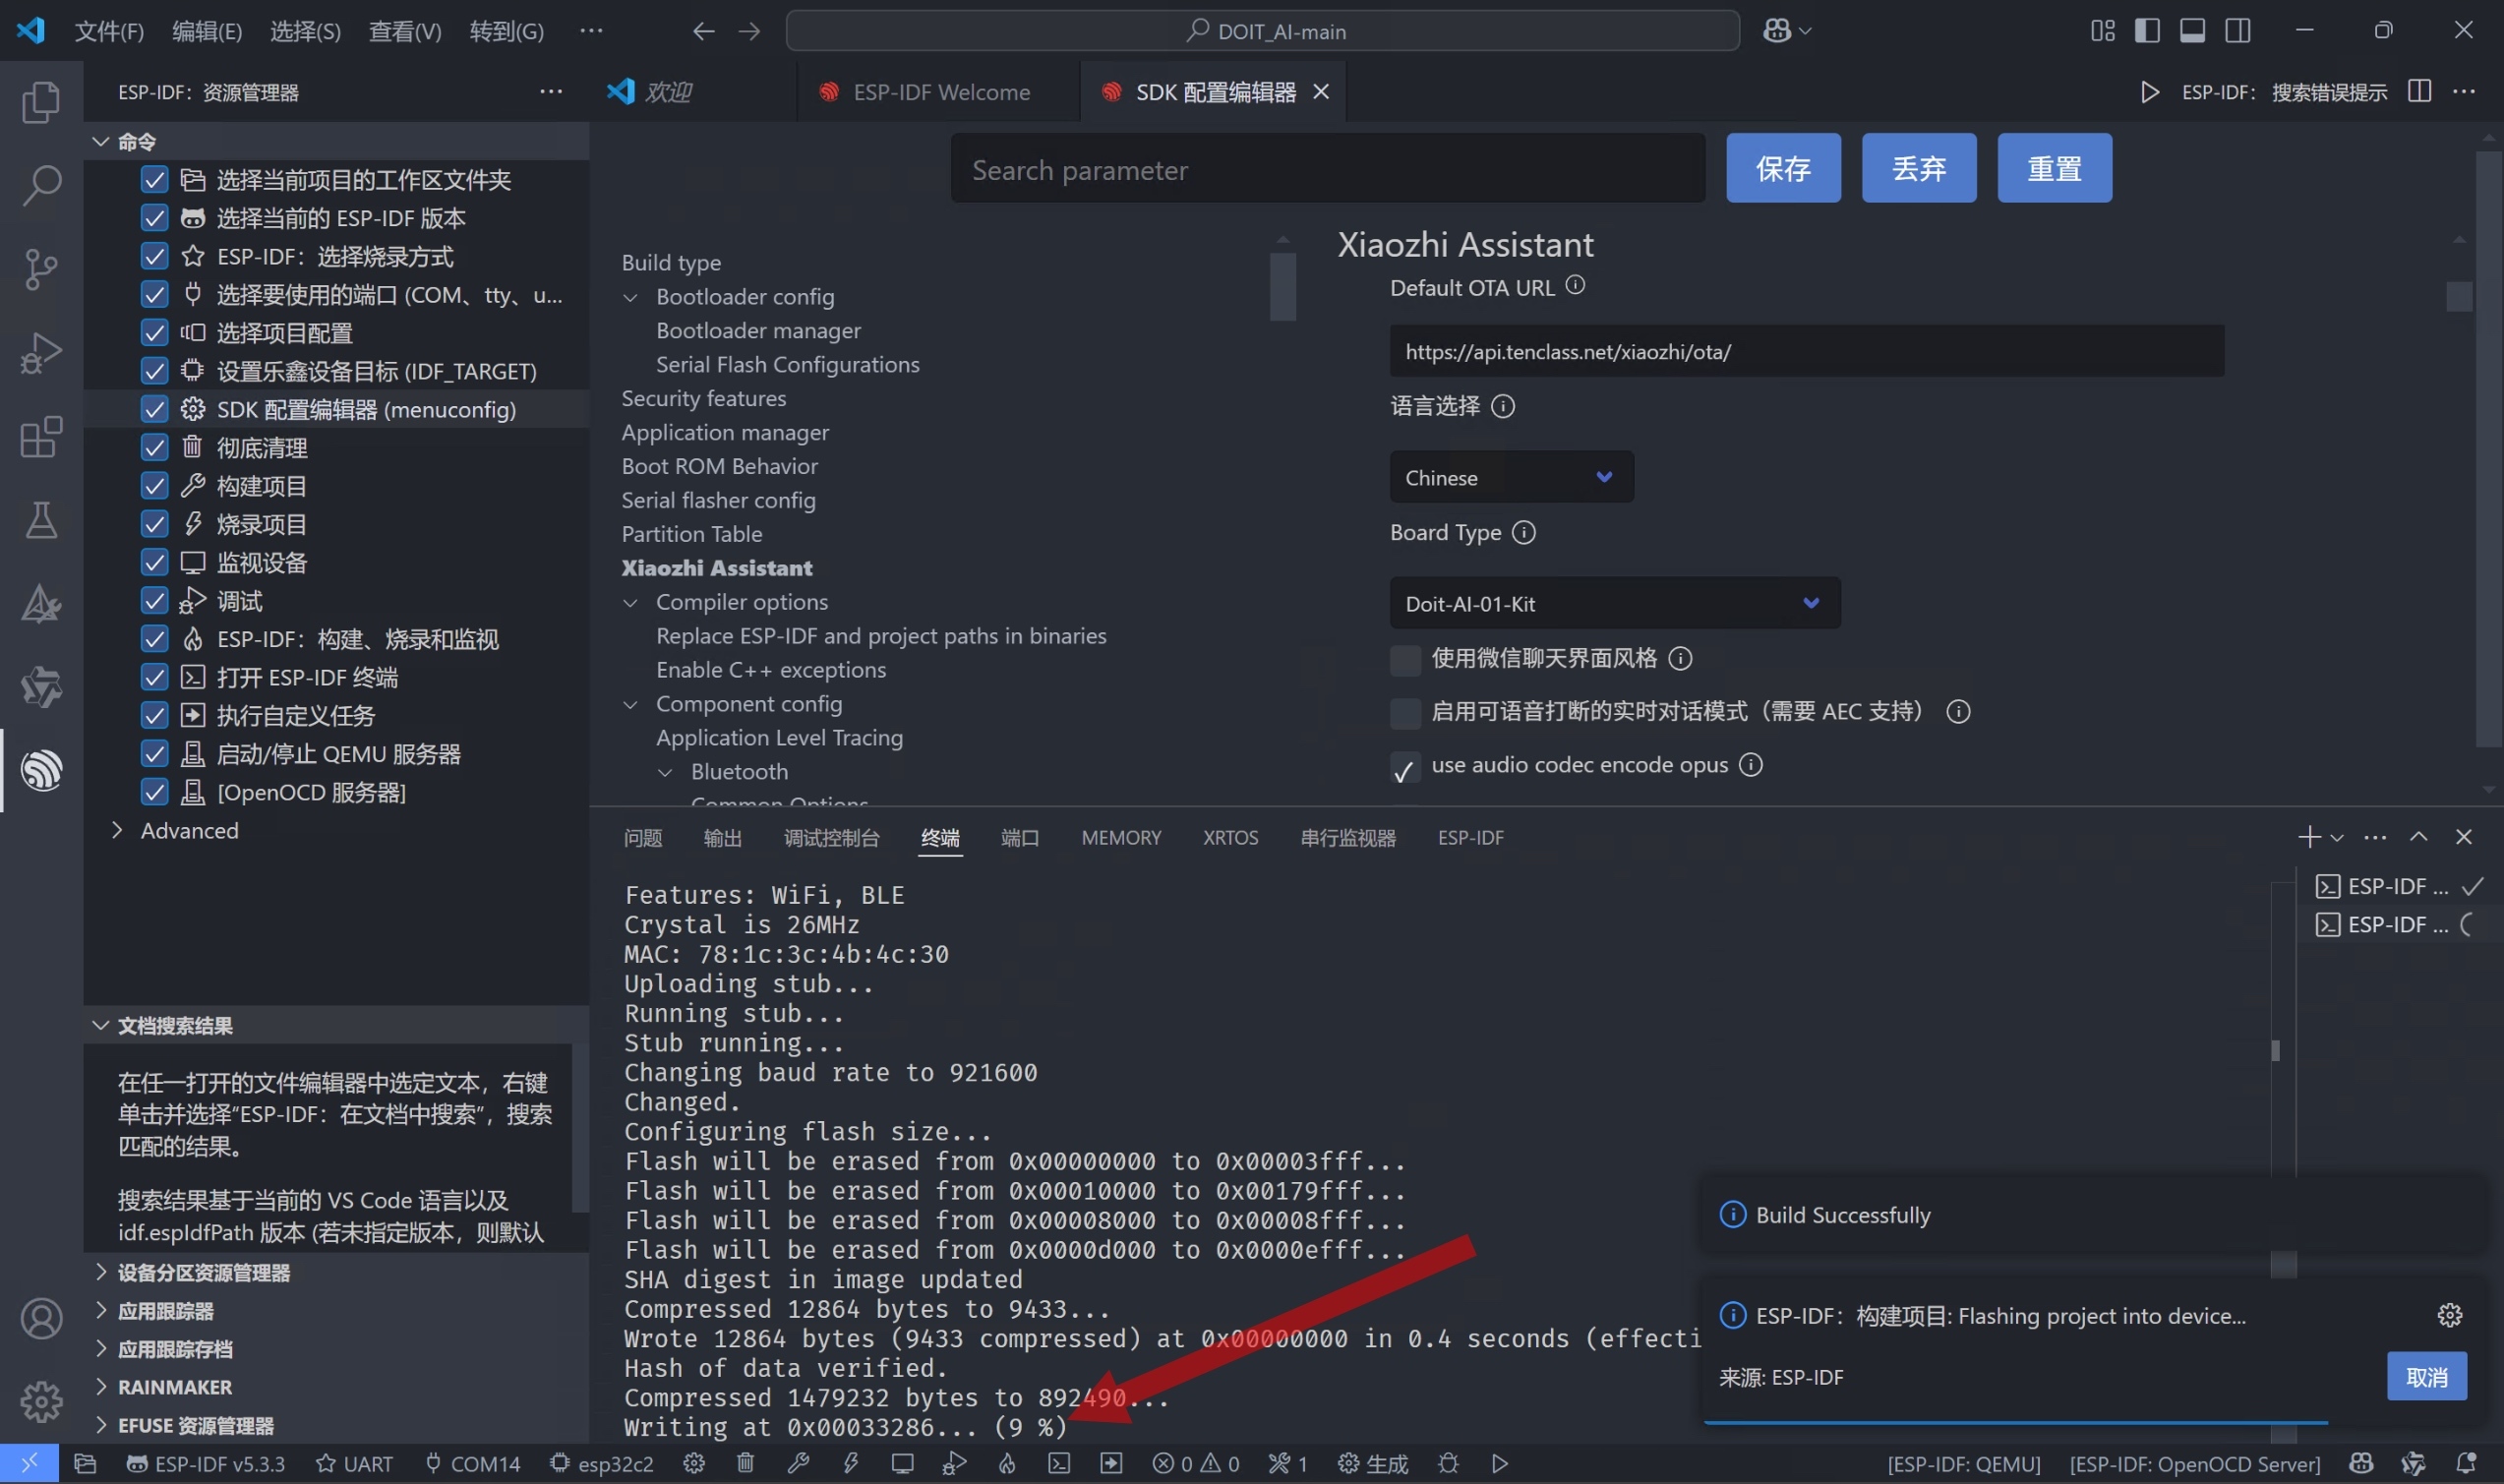Toggle the use audio codec encode opus checkbox
The height and width of the screenshot is (1484, 2504).
point(1405,767)
